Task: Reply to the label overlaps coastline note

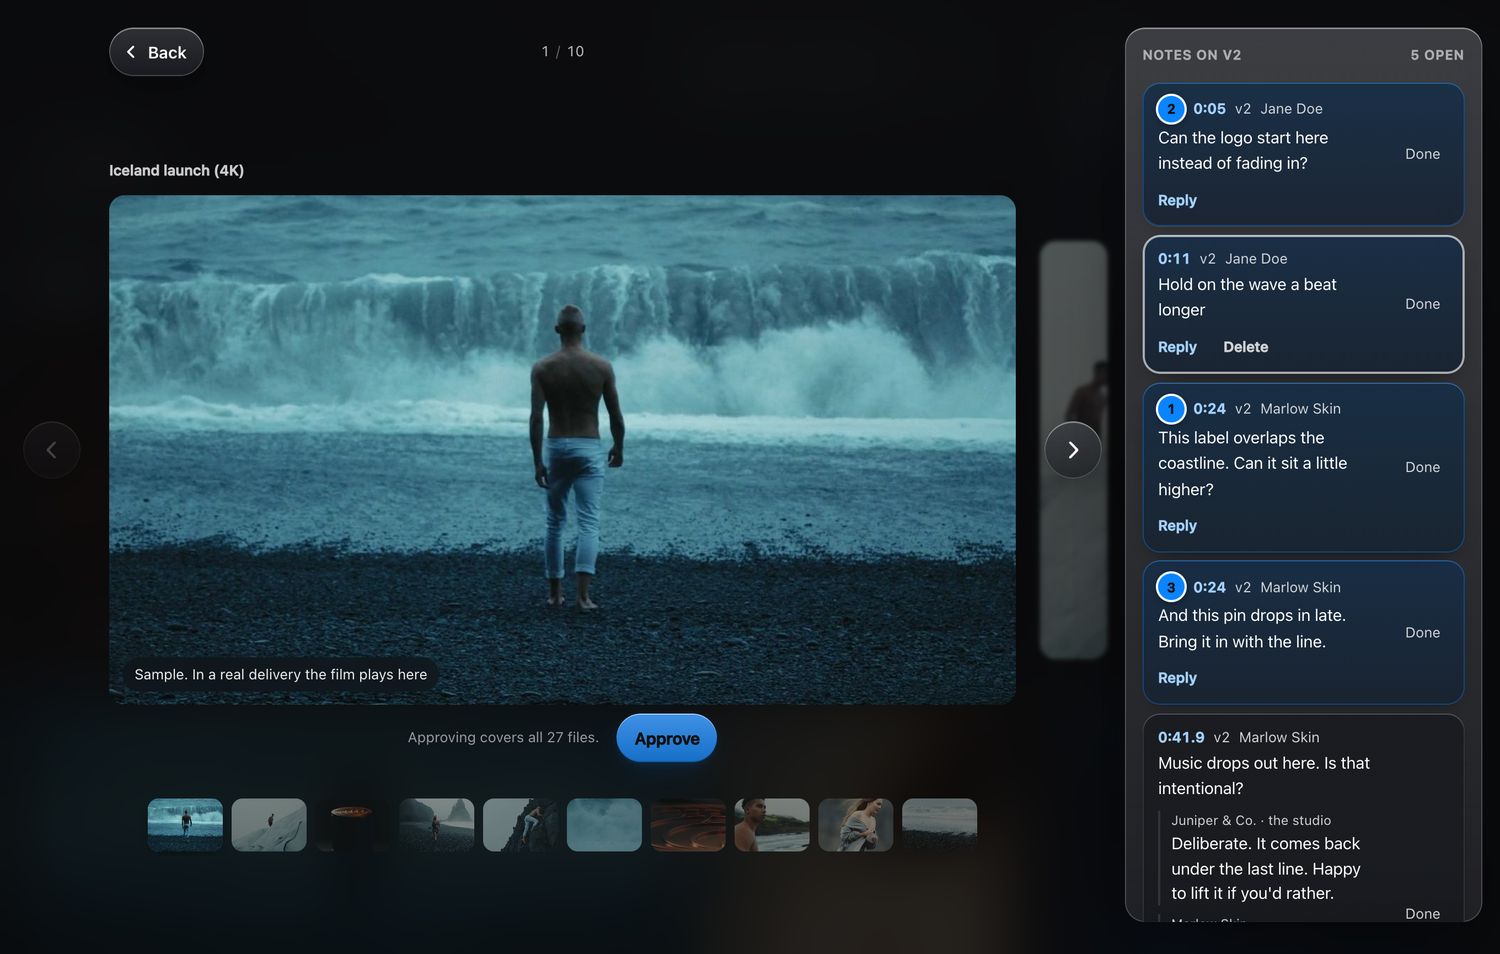Action: 1177,526
